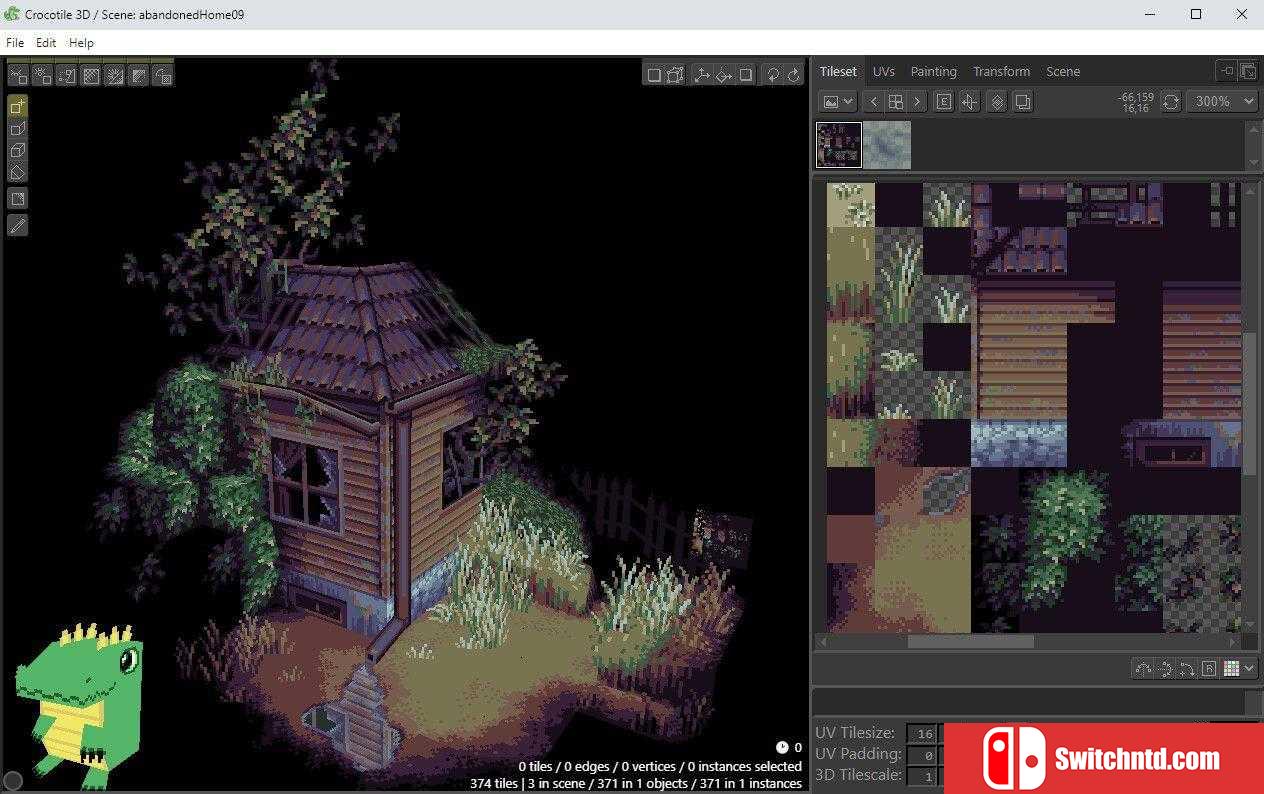Select the cube block mode tool
Screen dimensions: 1264x794
click(x=18, y=150)
